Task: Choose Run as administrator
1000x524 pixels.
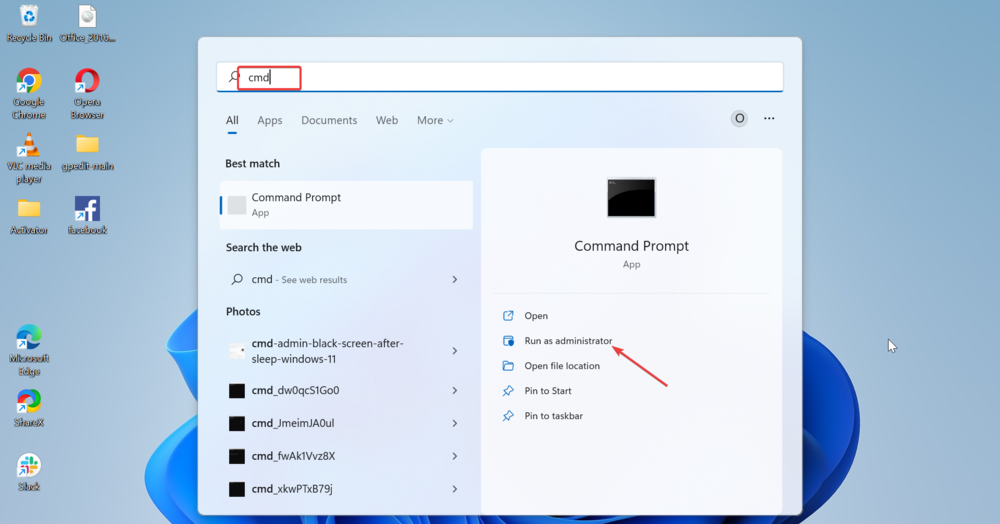Action: click(x=568, y=341)
